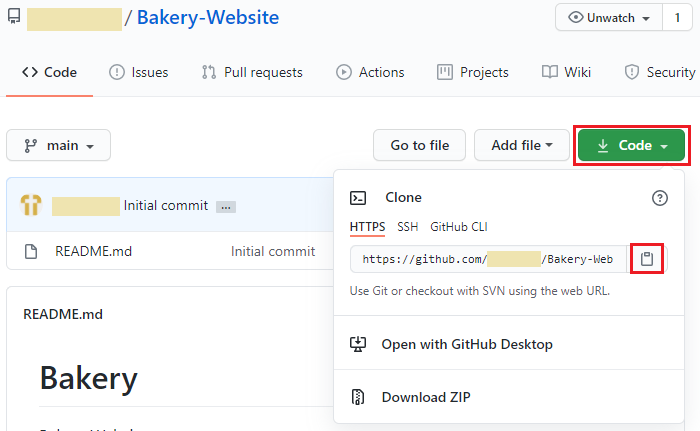This screenshot has width=700, height=431.
Task: Click the README.md heading in preview panel
Action: 63,314
